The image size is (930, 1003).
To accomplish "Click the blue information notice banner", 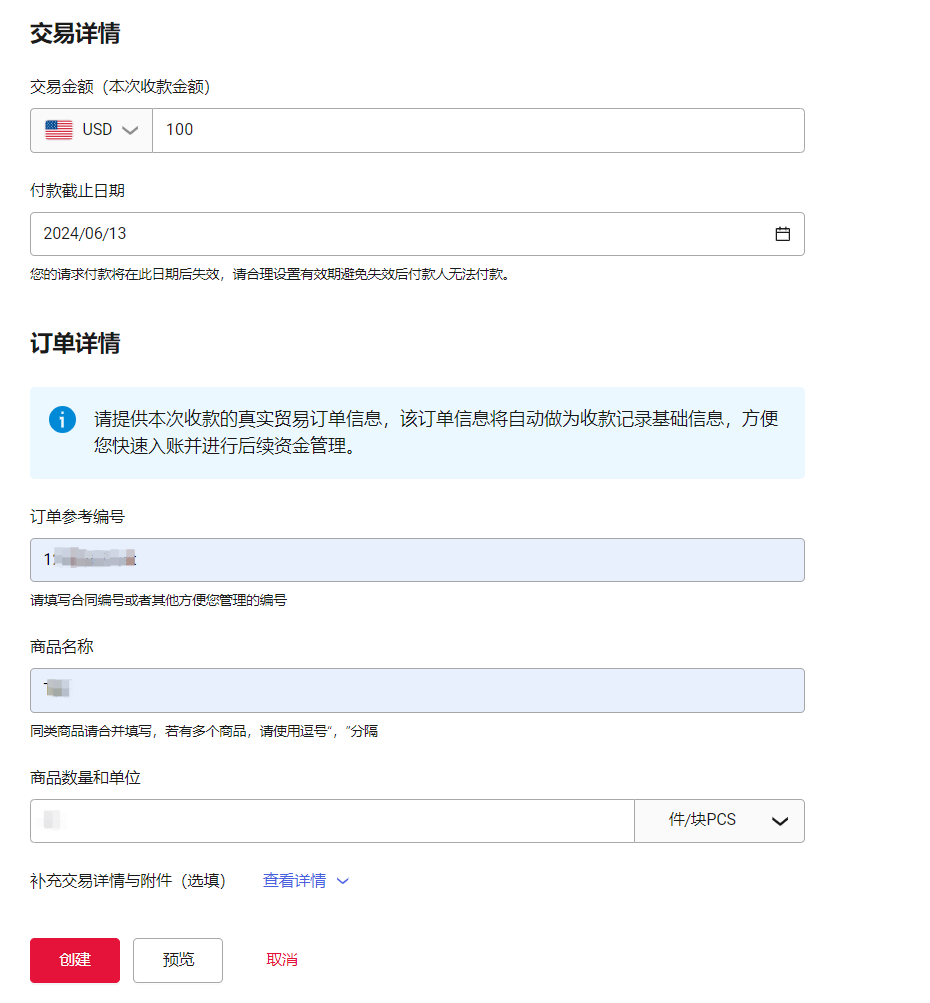I will [416, 432].
